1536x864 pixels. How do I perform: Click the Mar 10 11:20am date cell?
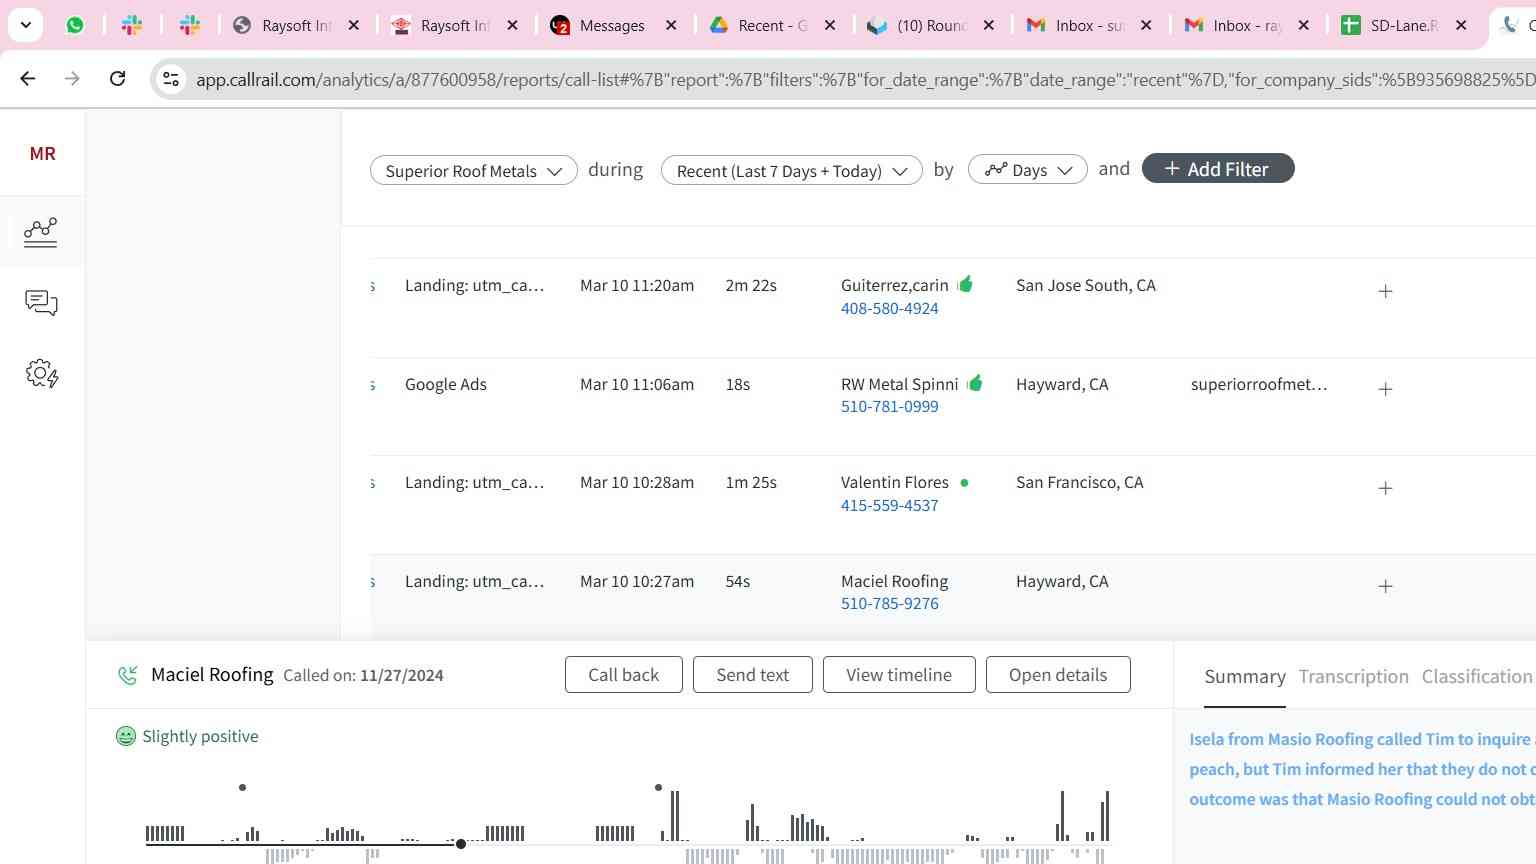(637, 285)
